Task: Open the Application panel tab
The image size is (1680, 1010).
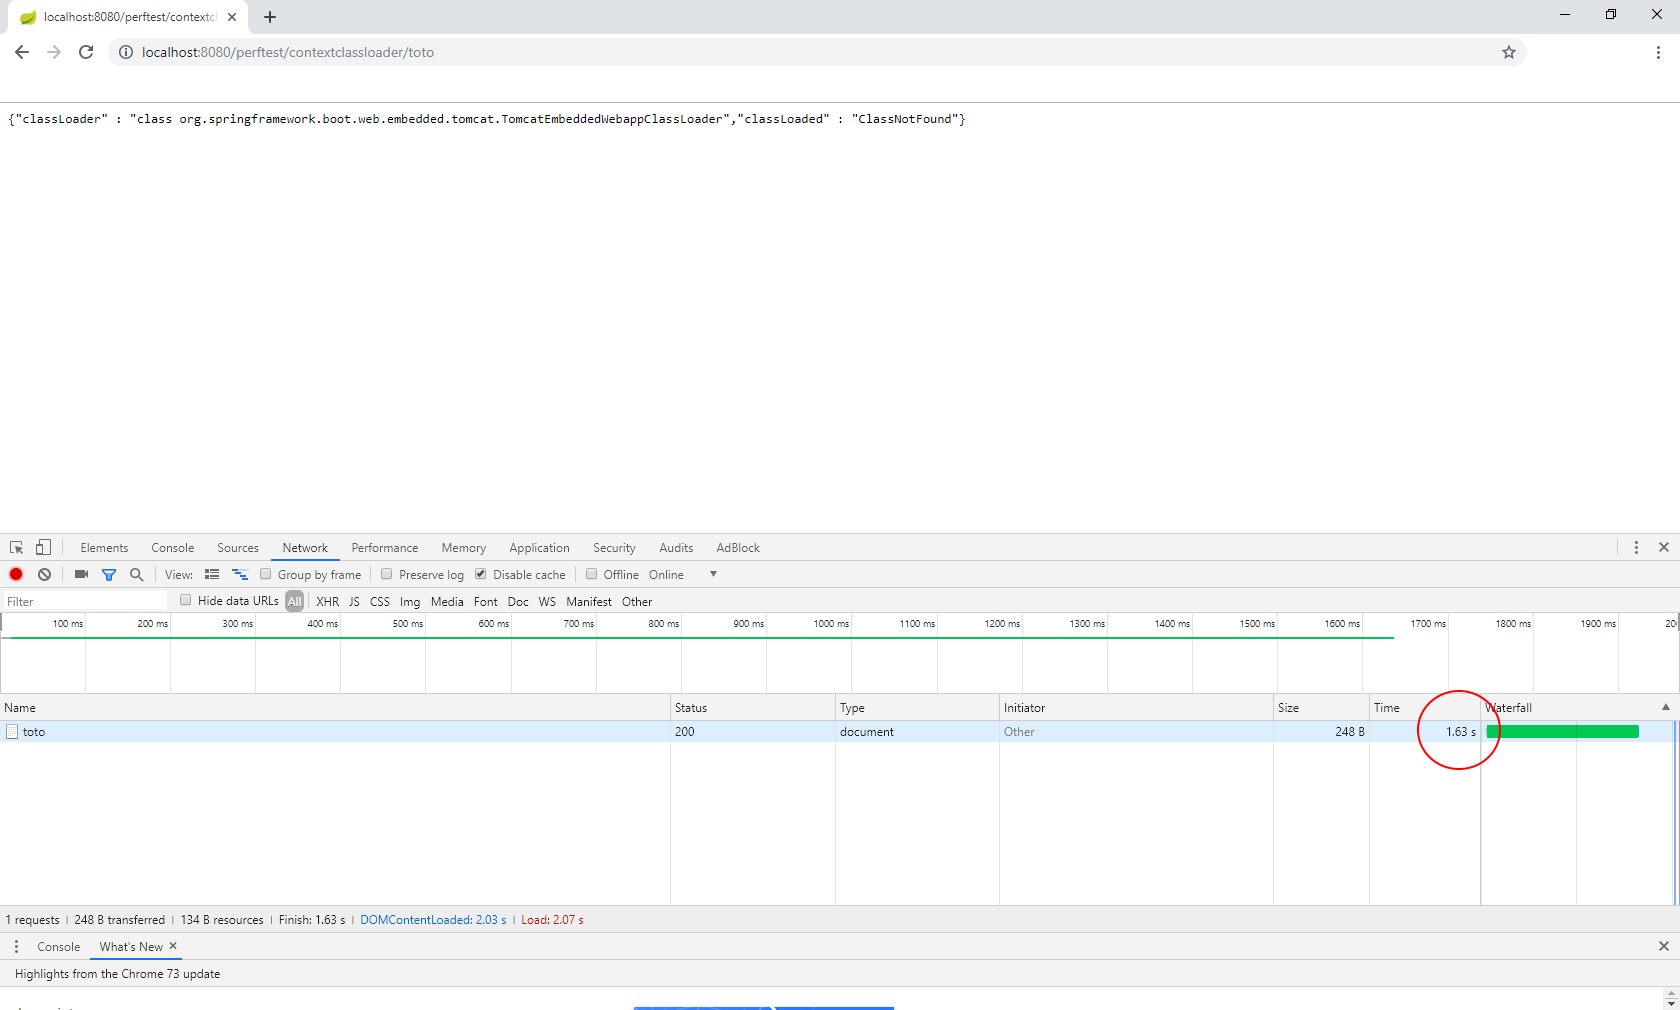Action: click(x=539, y=547)
